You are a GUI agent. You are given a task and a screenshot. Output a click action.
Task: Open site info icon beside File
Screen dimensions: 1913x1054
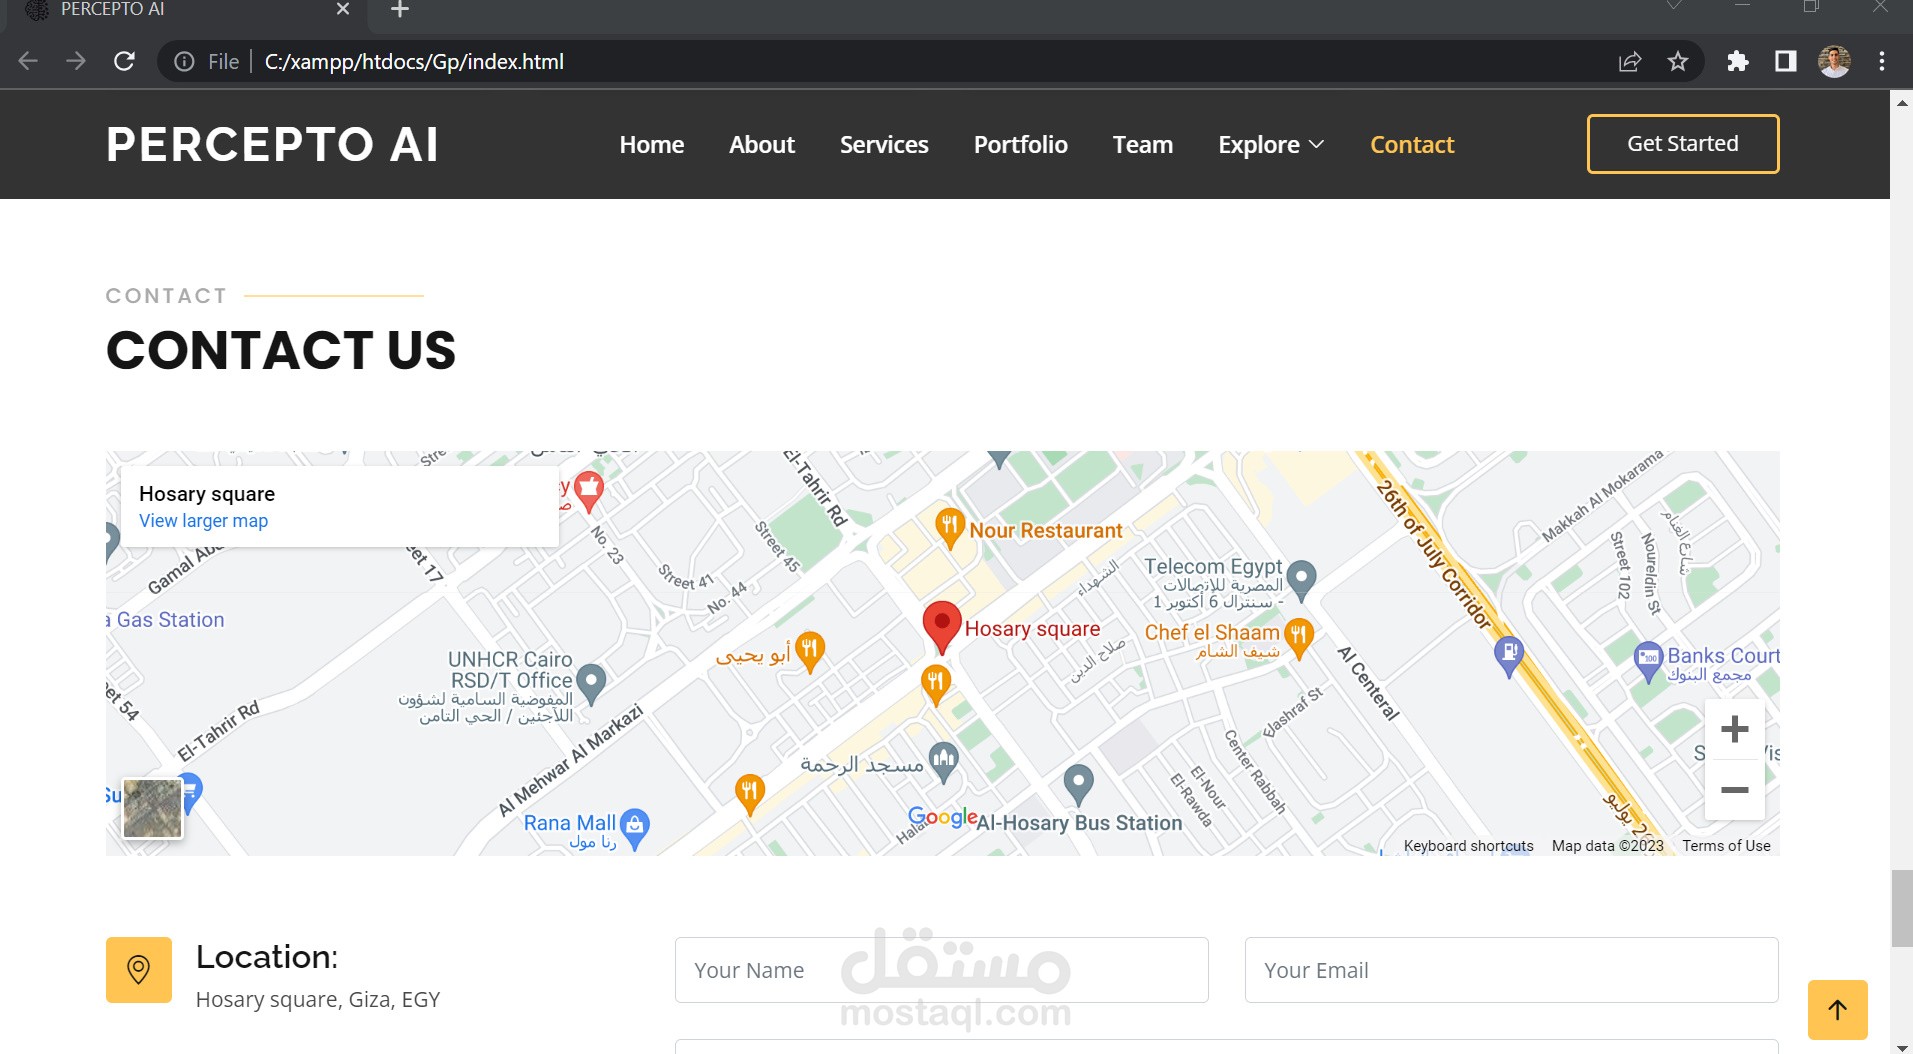[x=184, y=62]
